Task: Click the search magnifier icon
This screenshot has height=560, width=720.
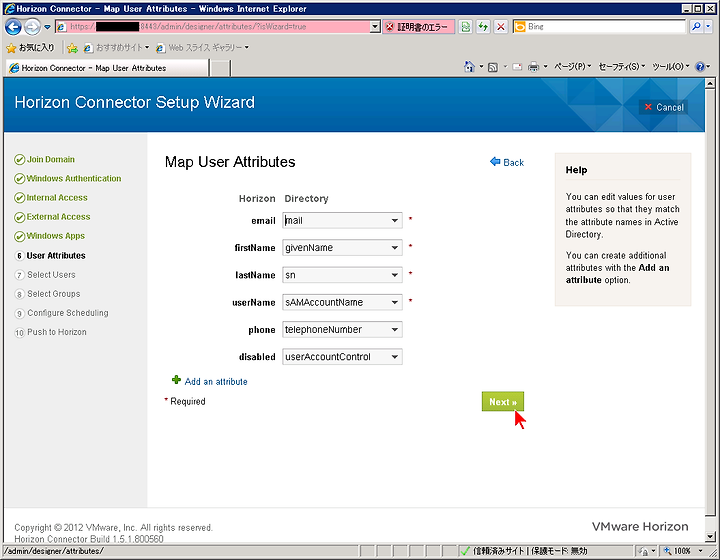Action: (696, 27)
